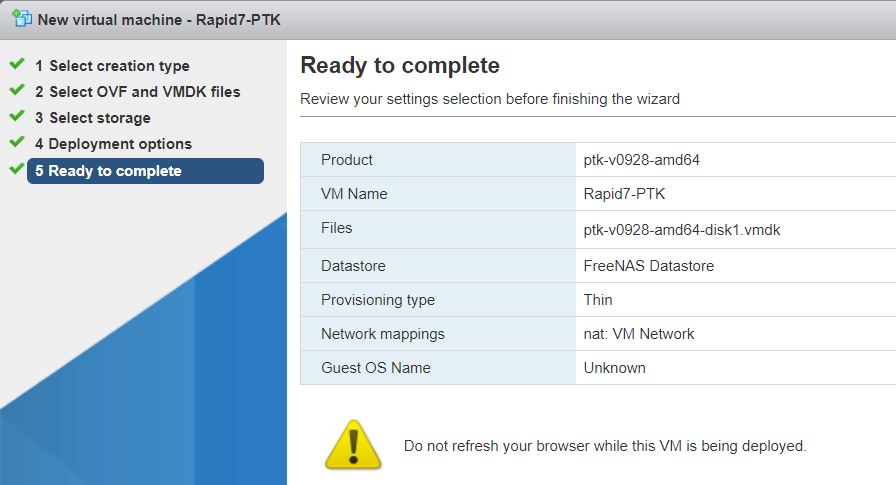This screenshot has width=896, height=485.
Task: Click the nat: VM Network mapping value
Action: click(638, 334)
